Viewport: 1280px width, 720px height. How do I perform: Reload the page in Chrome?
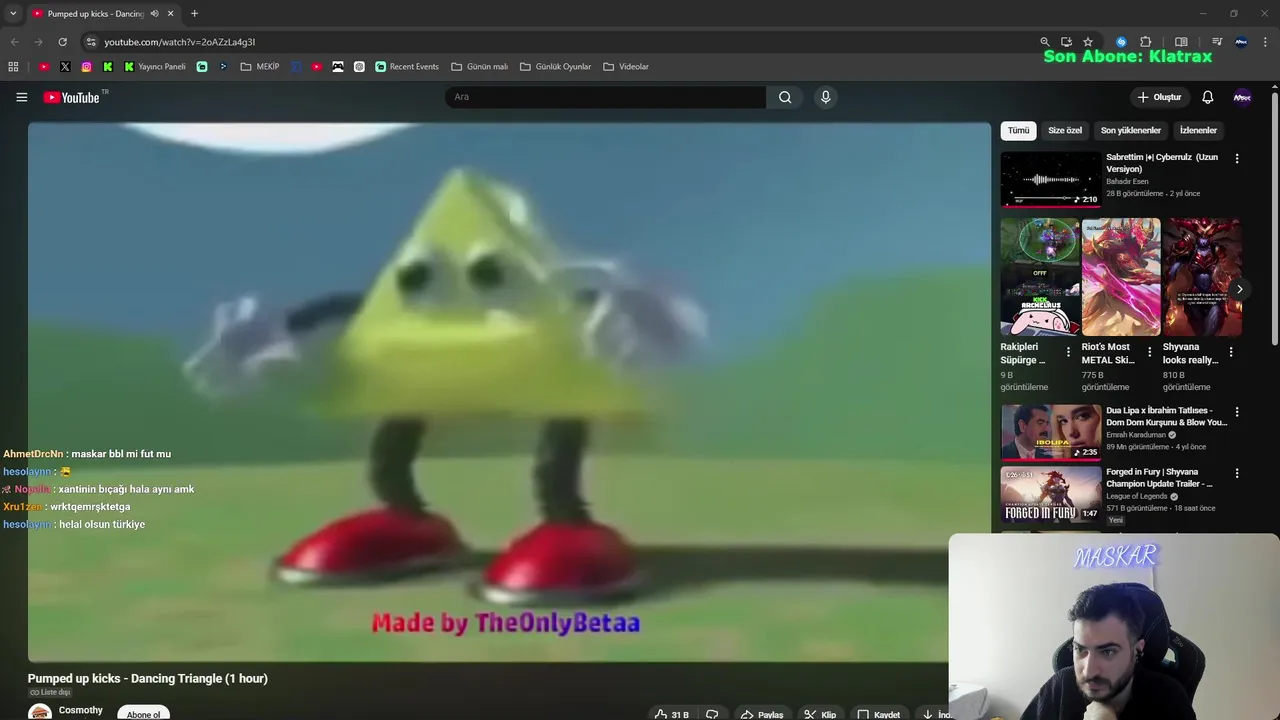pos(62,42)
